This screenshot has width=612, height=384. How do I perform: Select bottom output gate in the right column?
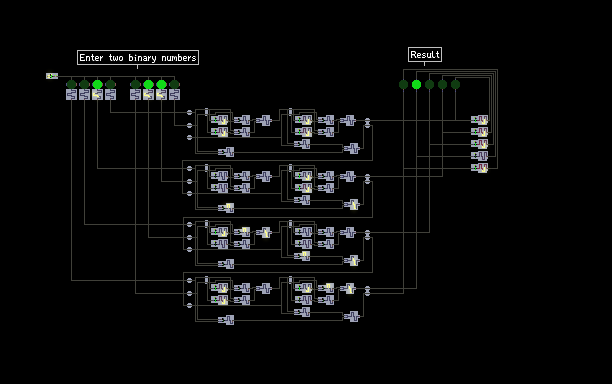point(480,168)
